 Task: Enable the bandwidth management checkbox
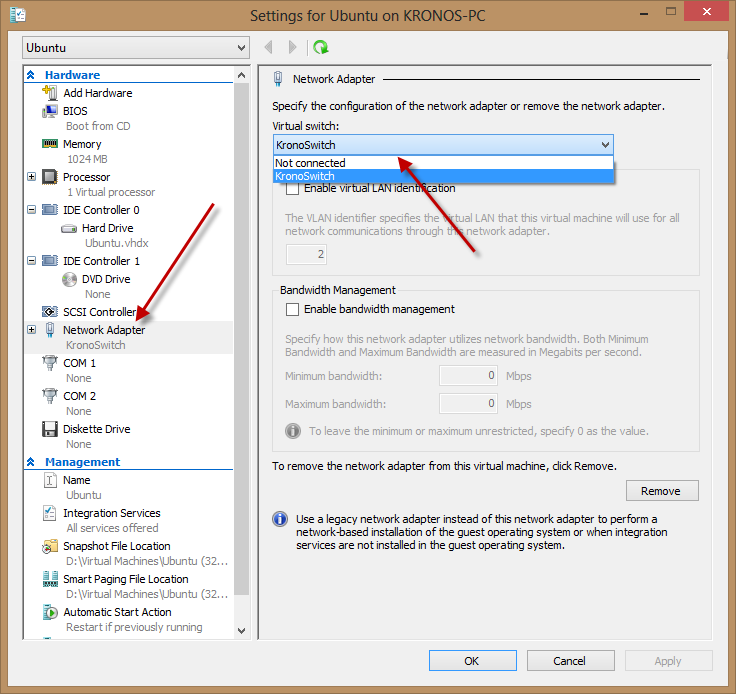[x=292, y=310]
